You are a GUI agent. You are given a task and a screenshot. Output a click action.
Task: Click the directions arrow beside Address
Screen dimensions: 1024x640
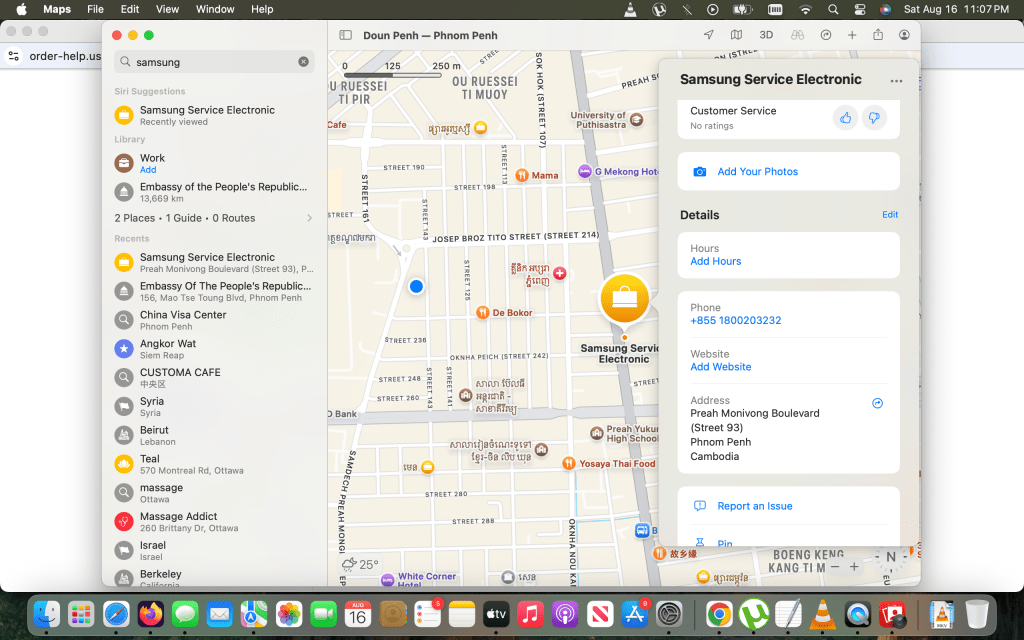(877, 404)
